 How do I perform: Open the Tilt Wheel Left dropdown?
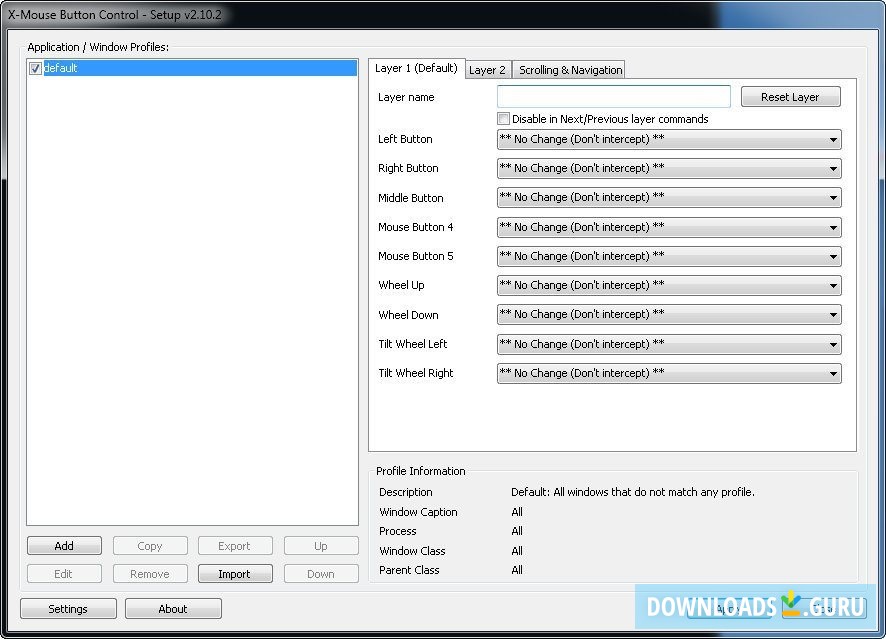click(x=669, y=344)
